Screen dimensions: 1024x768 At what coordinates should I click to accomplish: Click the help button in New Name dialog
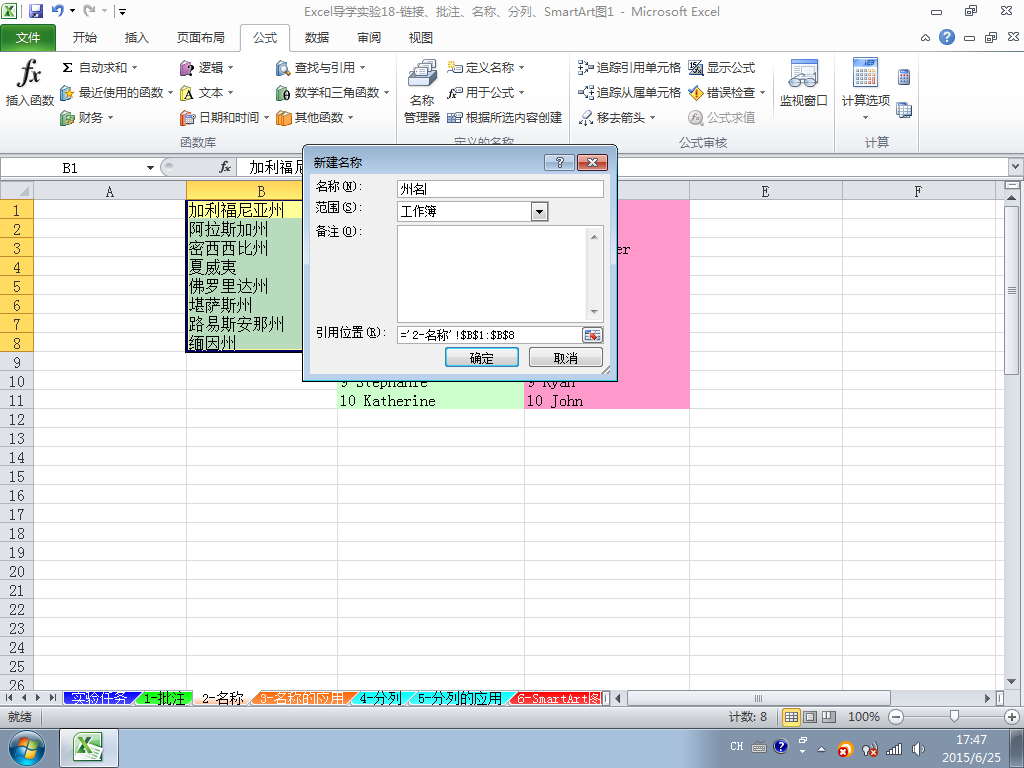tap(559, 163)
